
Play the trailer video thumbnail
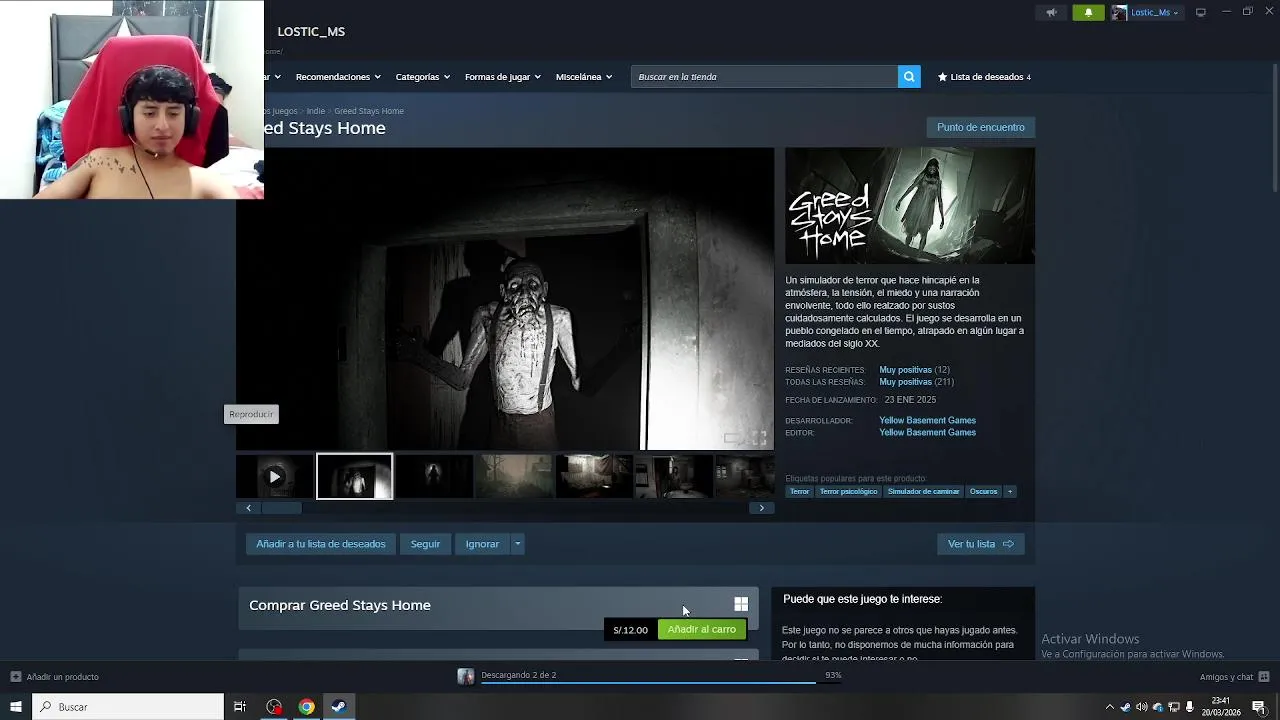tap(275, 477)
